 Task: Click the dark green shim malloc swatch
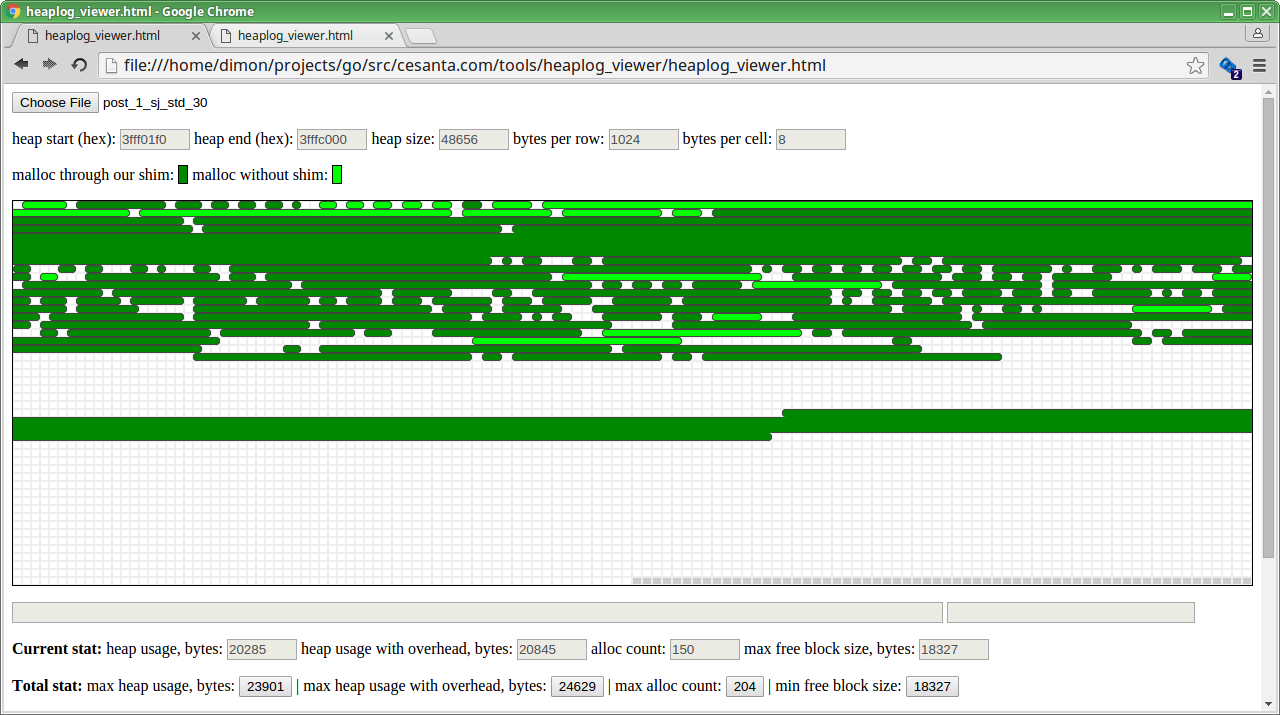click(183, 175)
